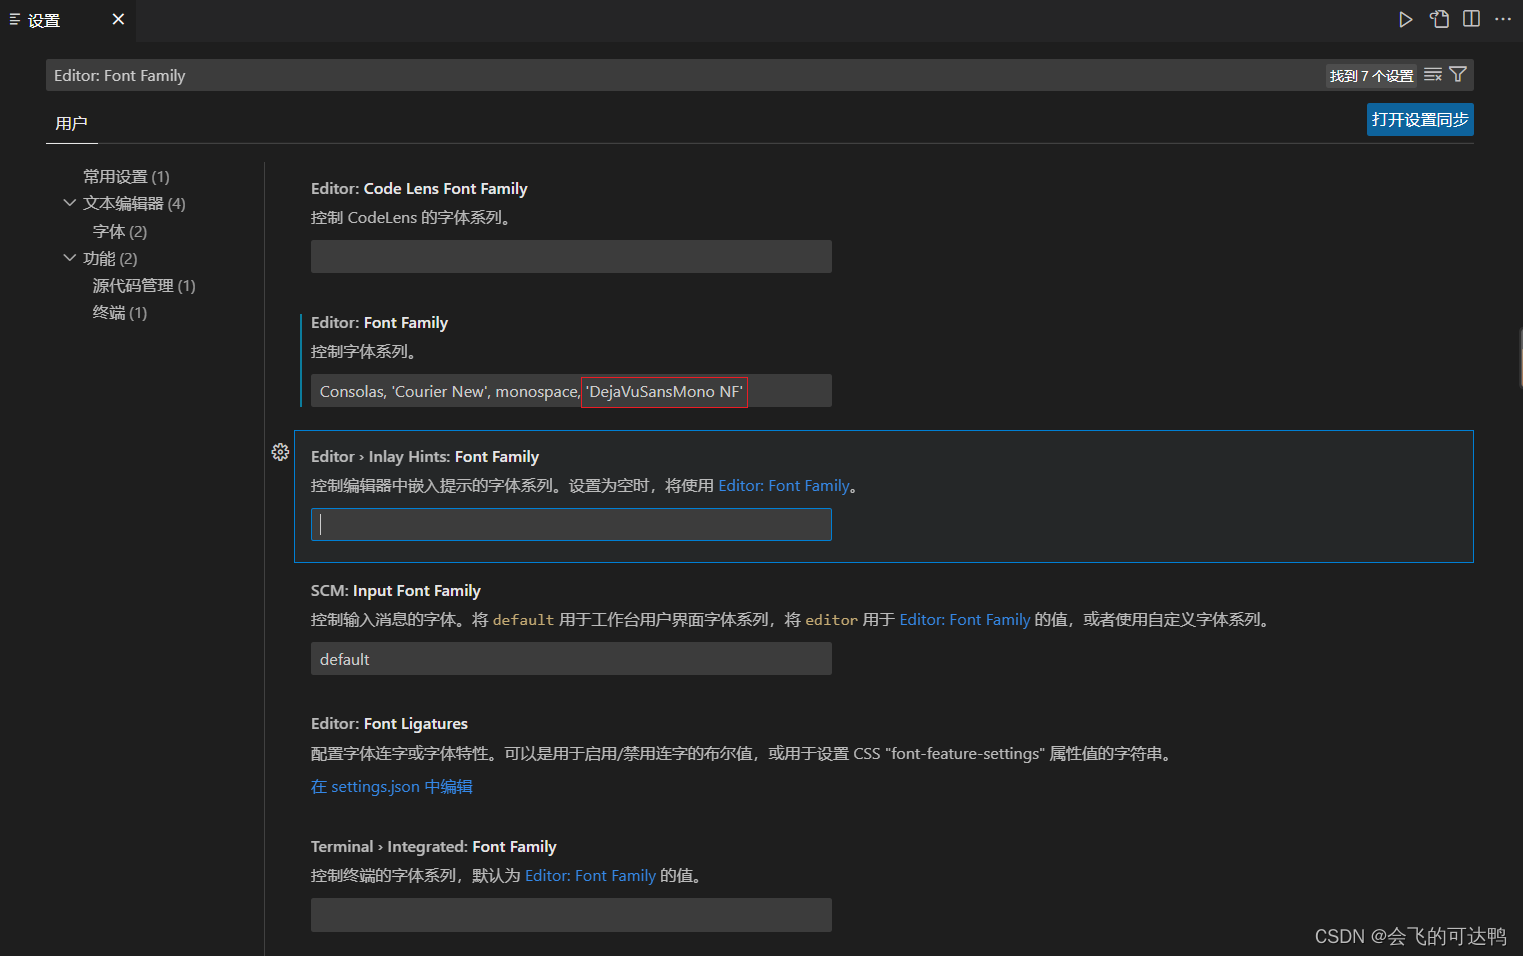1523x956 pixels.
Task: Click the run (play) icon in the editor toolbar
Action: [x=1405, y=19]
